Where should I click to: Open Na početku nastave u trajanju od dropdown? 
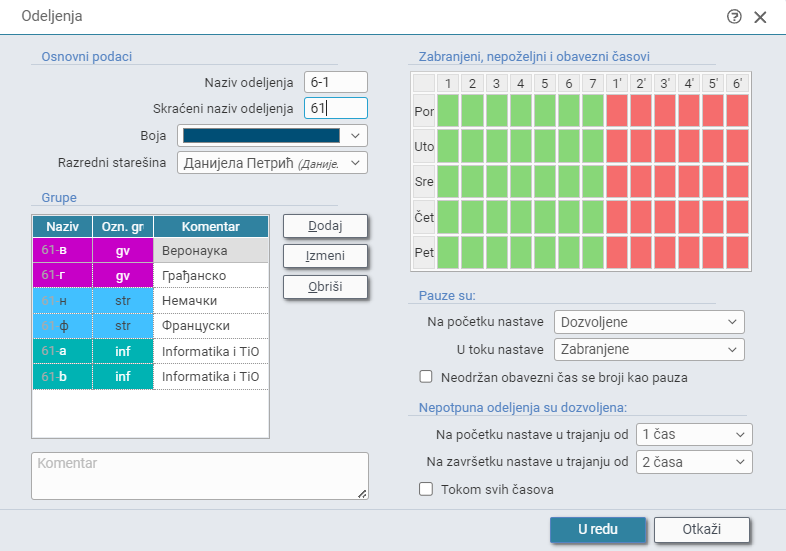[x=694, y=434]
